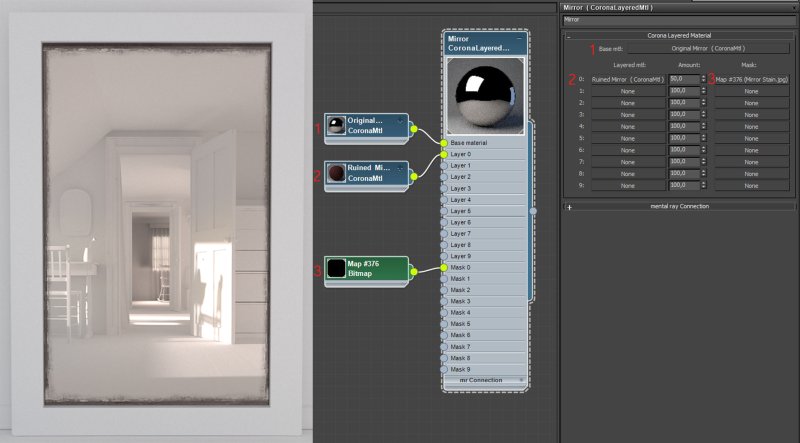Click the Mirror material name field

(678, 19)
